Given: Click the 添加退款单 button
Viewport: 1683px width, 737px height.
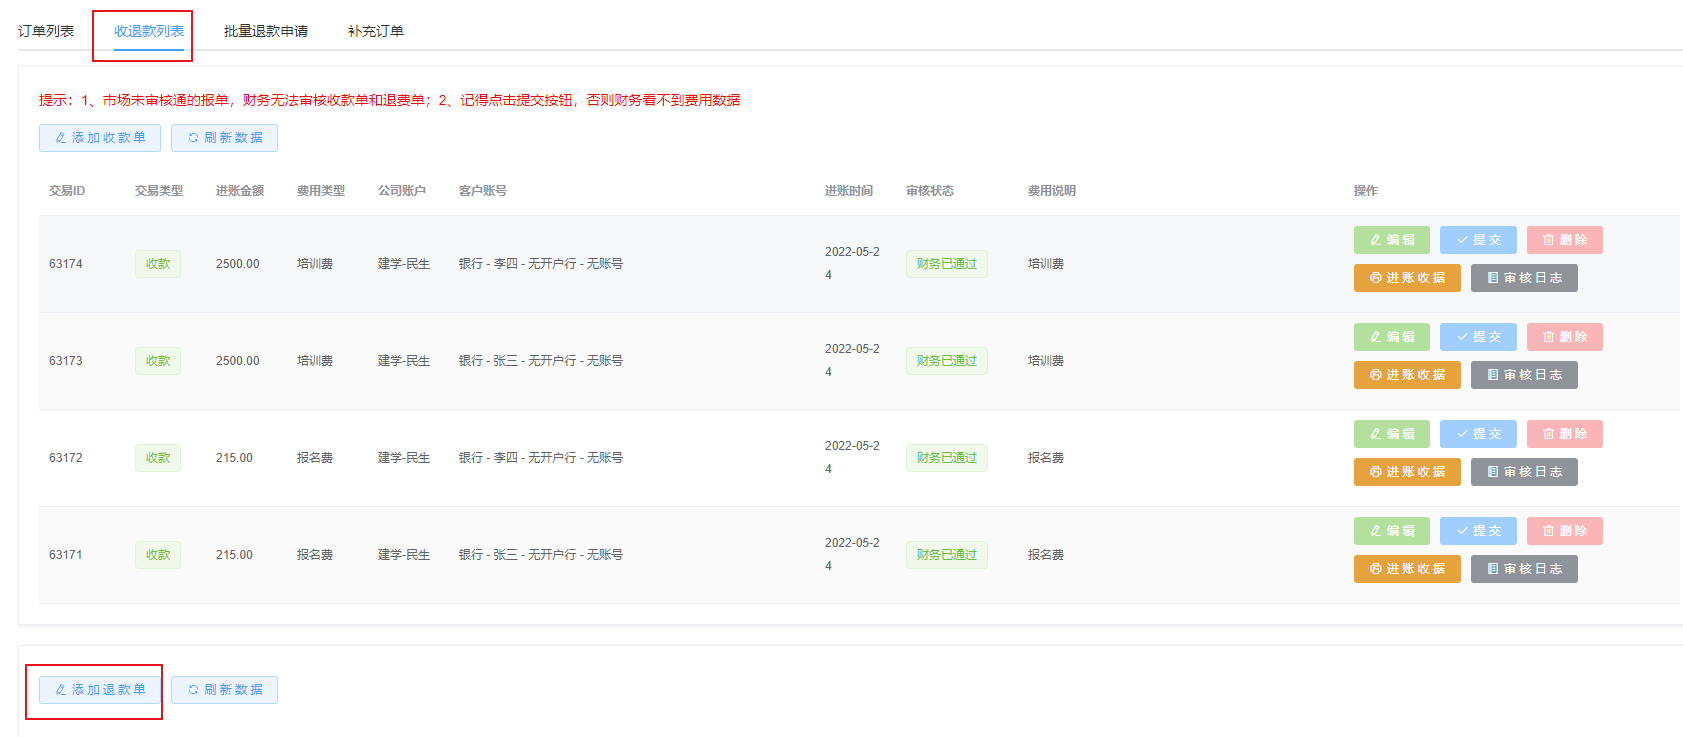Looking at the screenshot, I should tap(100, 690).
